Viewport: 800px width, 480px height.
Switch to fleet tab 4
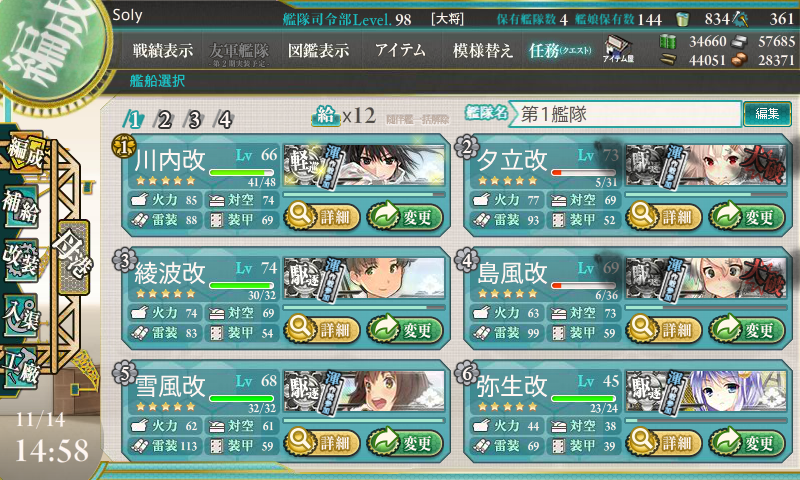[x=224, y=120]
